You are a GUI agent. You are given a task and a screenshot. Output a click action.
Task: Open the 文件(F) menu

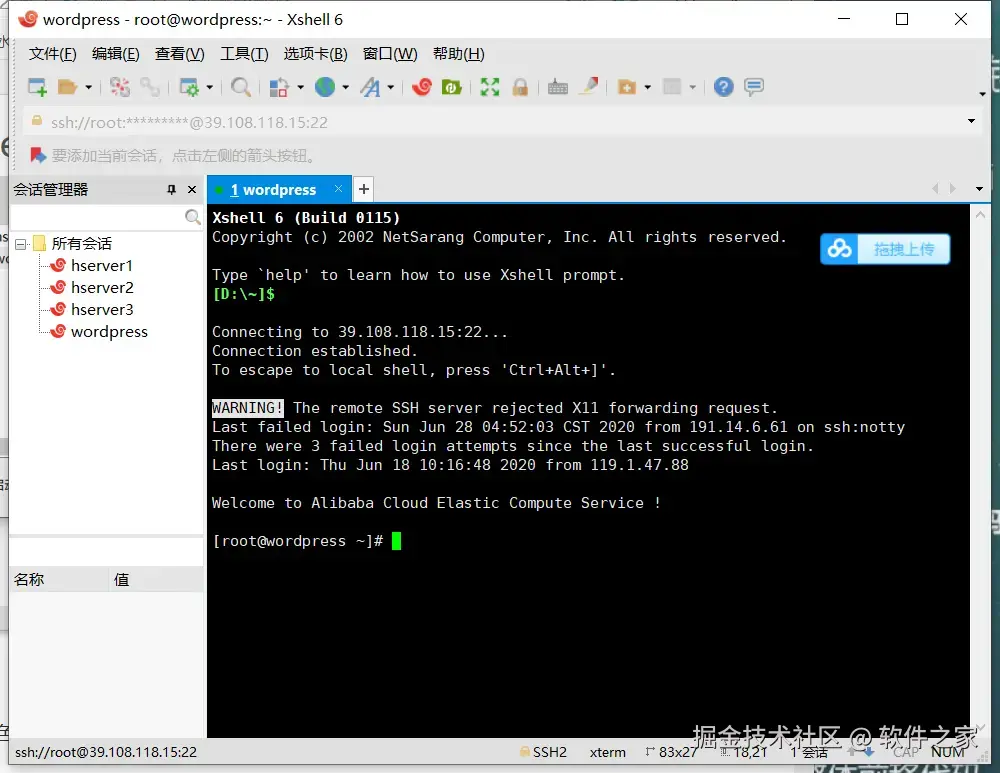pos(52,54)
